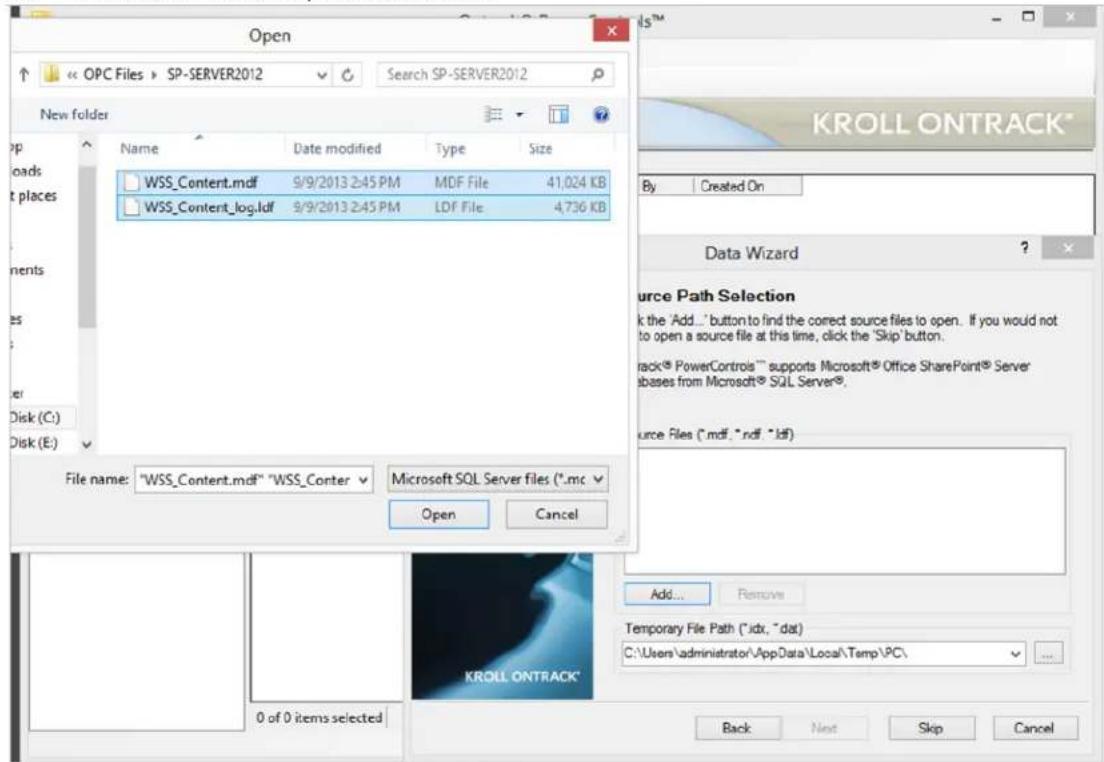Select the WSS_Content.mdf file icon
This screenshot has height=762, width=1104.
131,182
